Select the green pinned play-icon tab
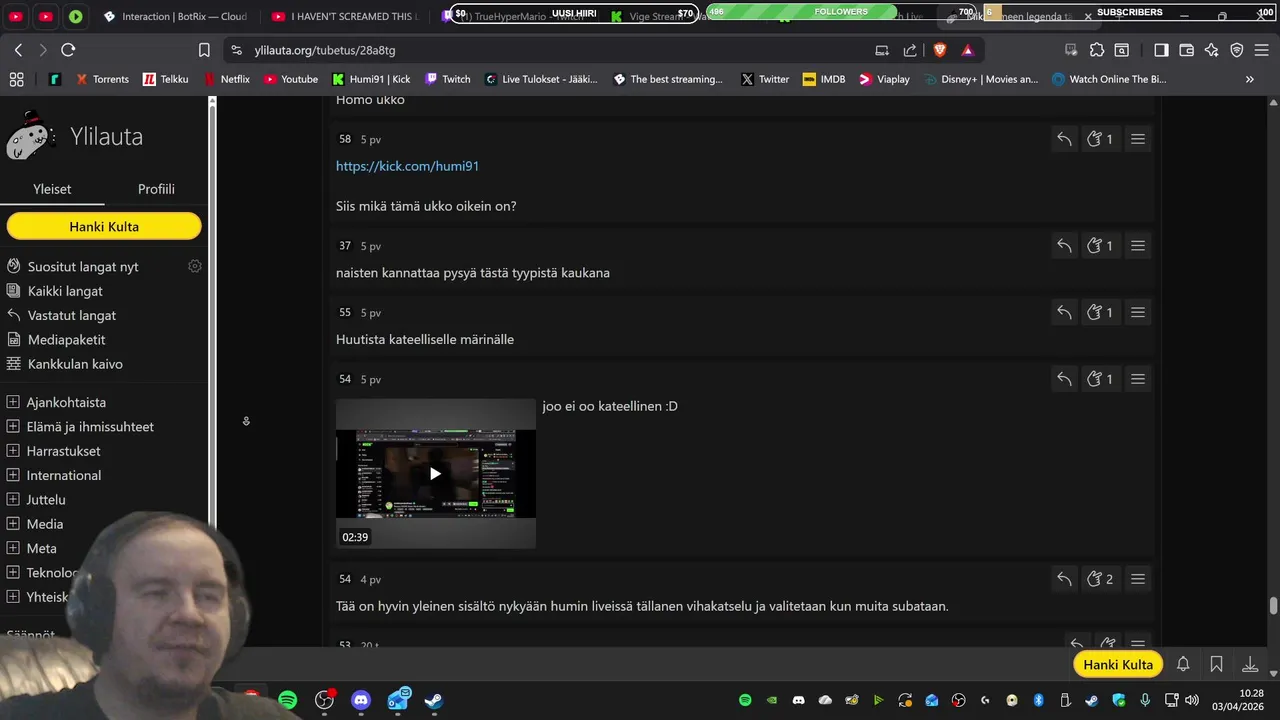The image size is (1280, 720). coord(76,17)
